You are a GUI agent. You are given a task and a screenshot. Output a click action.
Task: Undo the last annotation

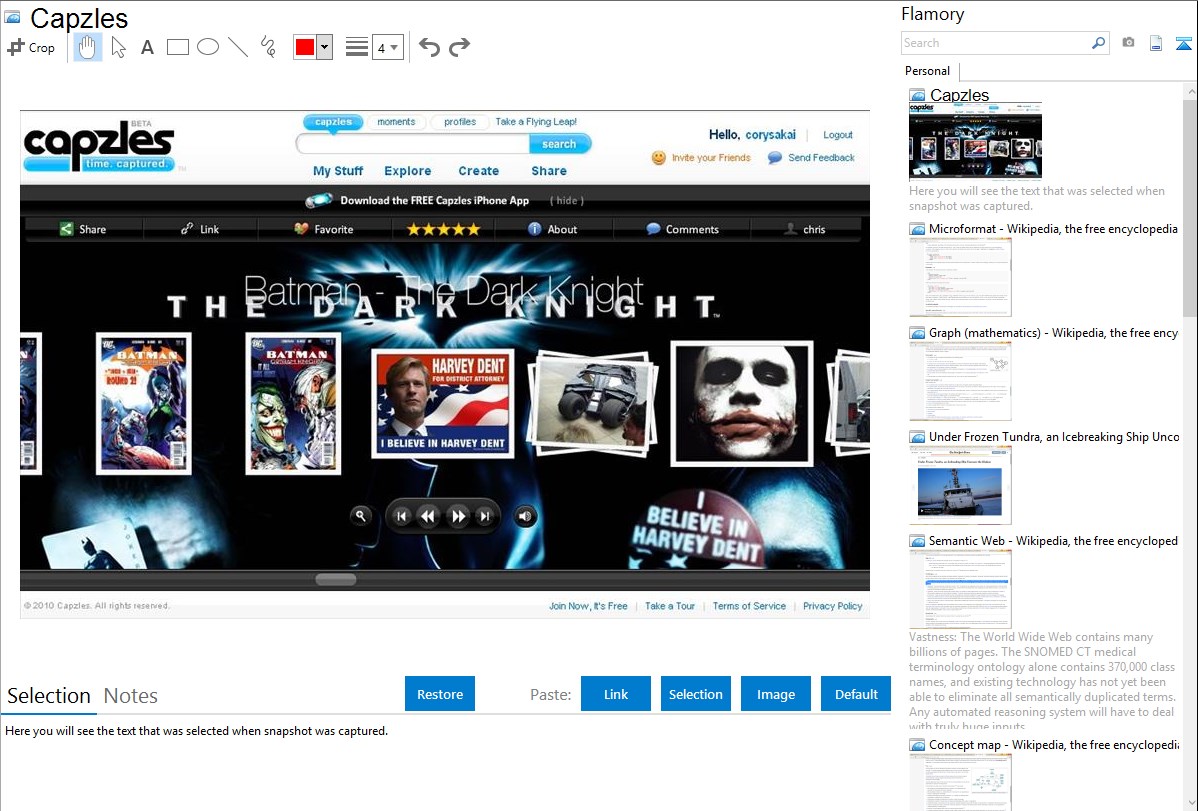tap(429, 47)
